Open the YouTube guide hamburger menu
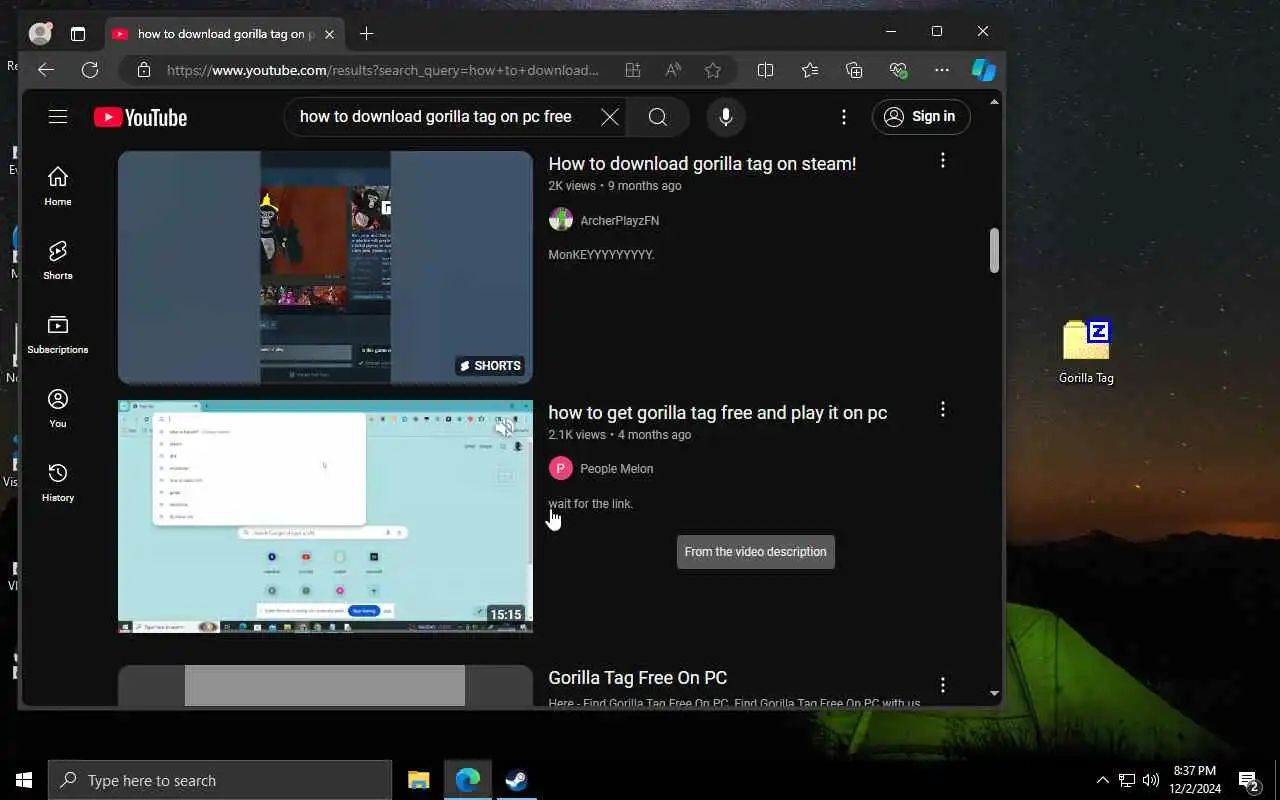Image resolution: width=1280 pixels, height=800 pixels. pyautogui.click(x=58, y=117)
